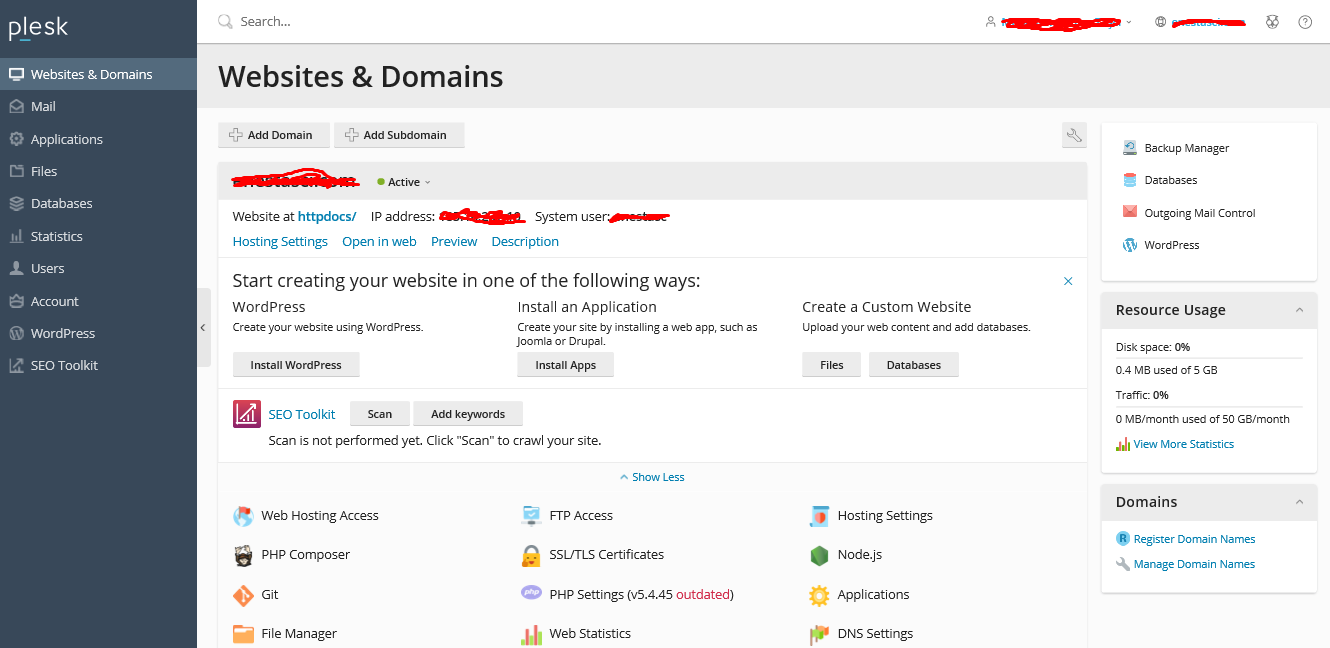Image resolution: width=1330 pixels, height=648 pixels.
Task: Open Statistics in the sidebar
Action: [98, 236]
